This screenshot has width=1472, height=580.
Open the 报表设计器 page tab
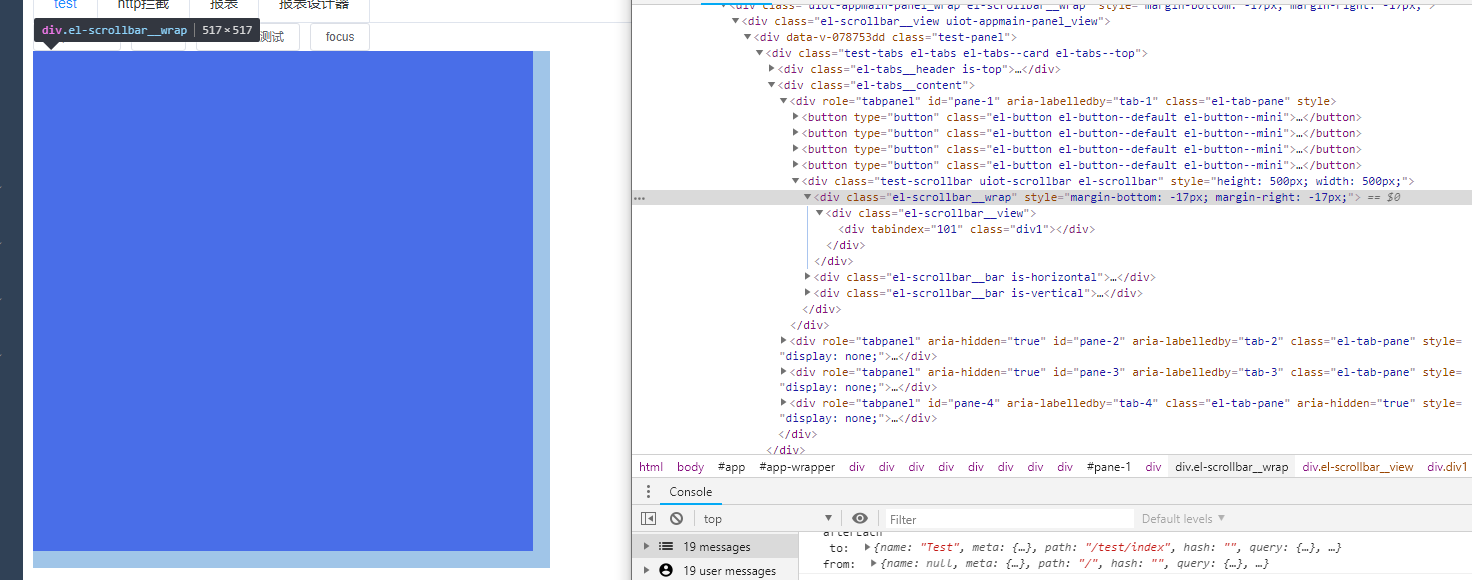314,5
